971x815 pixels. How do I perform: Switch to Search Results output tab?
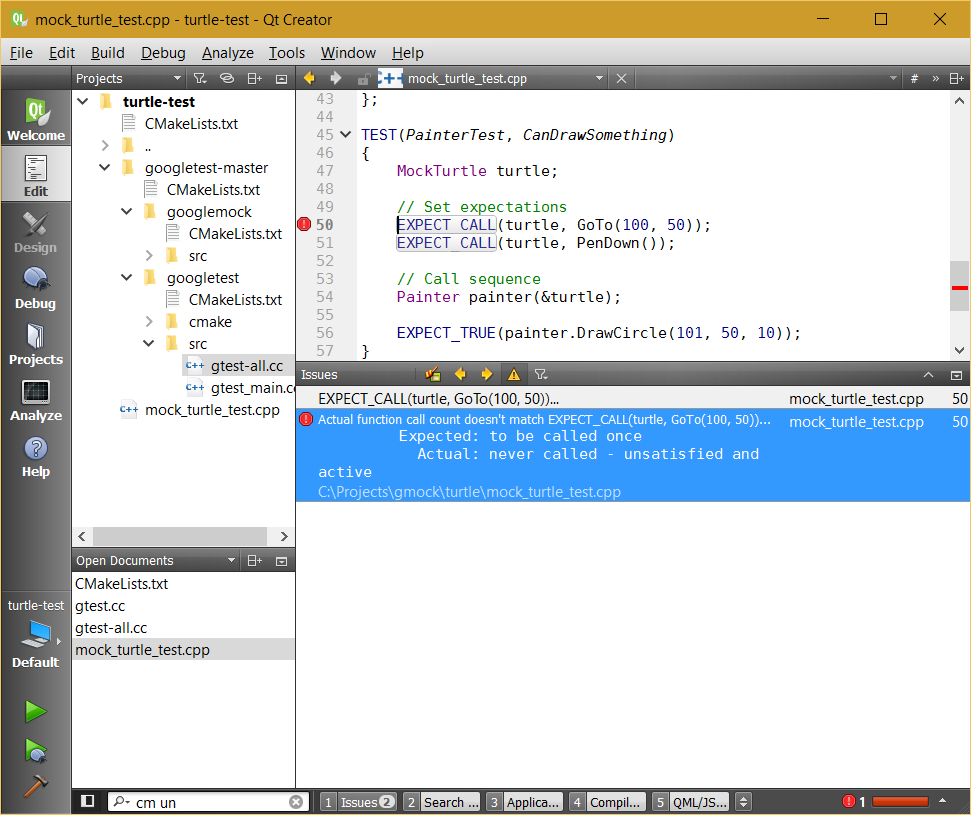click(442, 802)
